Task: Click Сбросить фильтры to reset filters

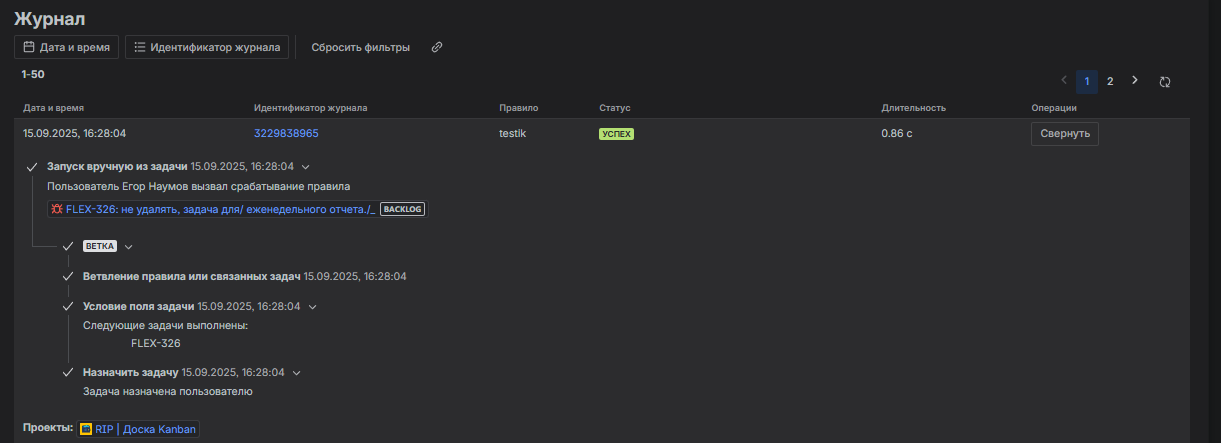Action: [x=360, y=47]
